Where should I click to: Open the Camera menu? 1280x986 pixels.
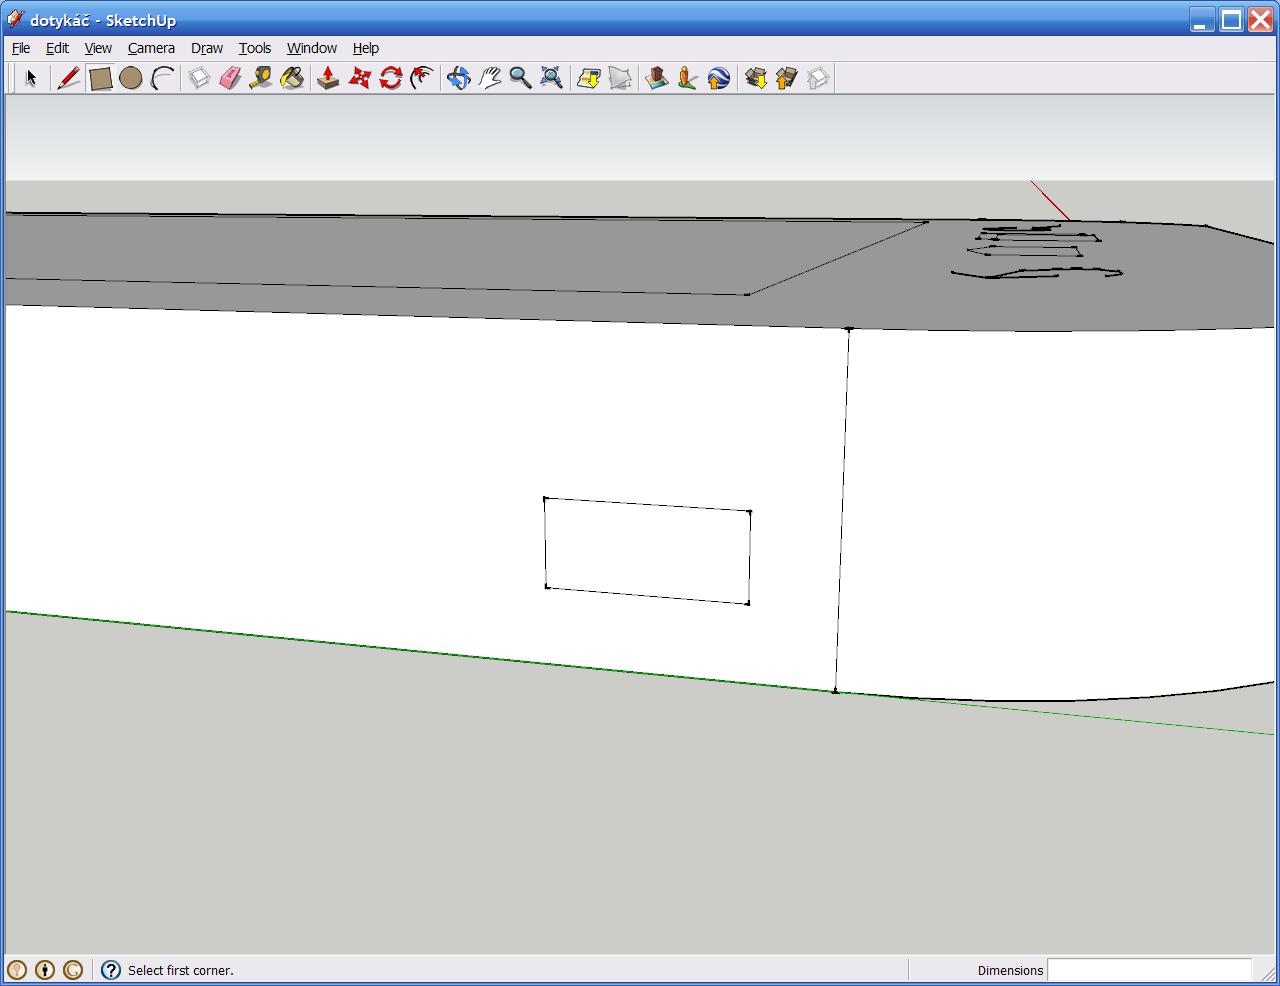[x=151, y=48]
